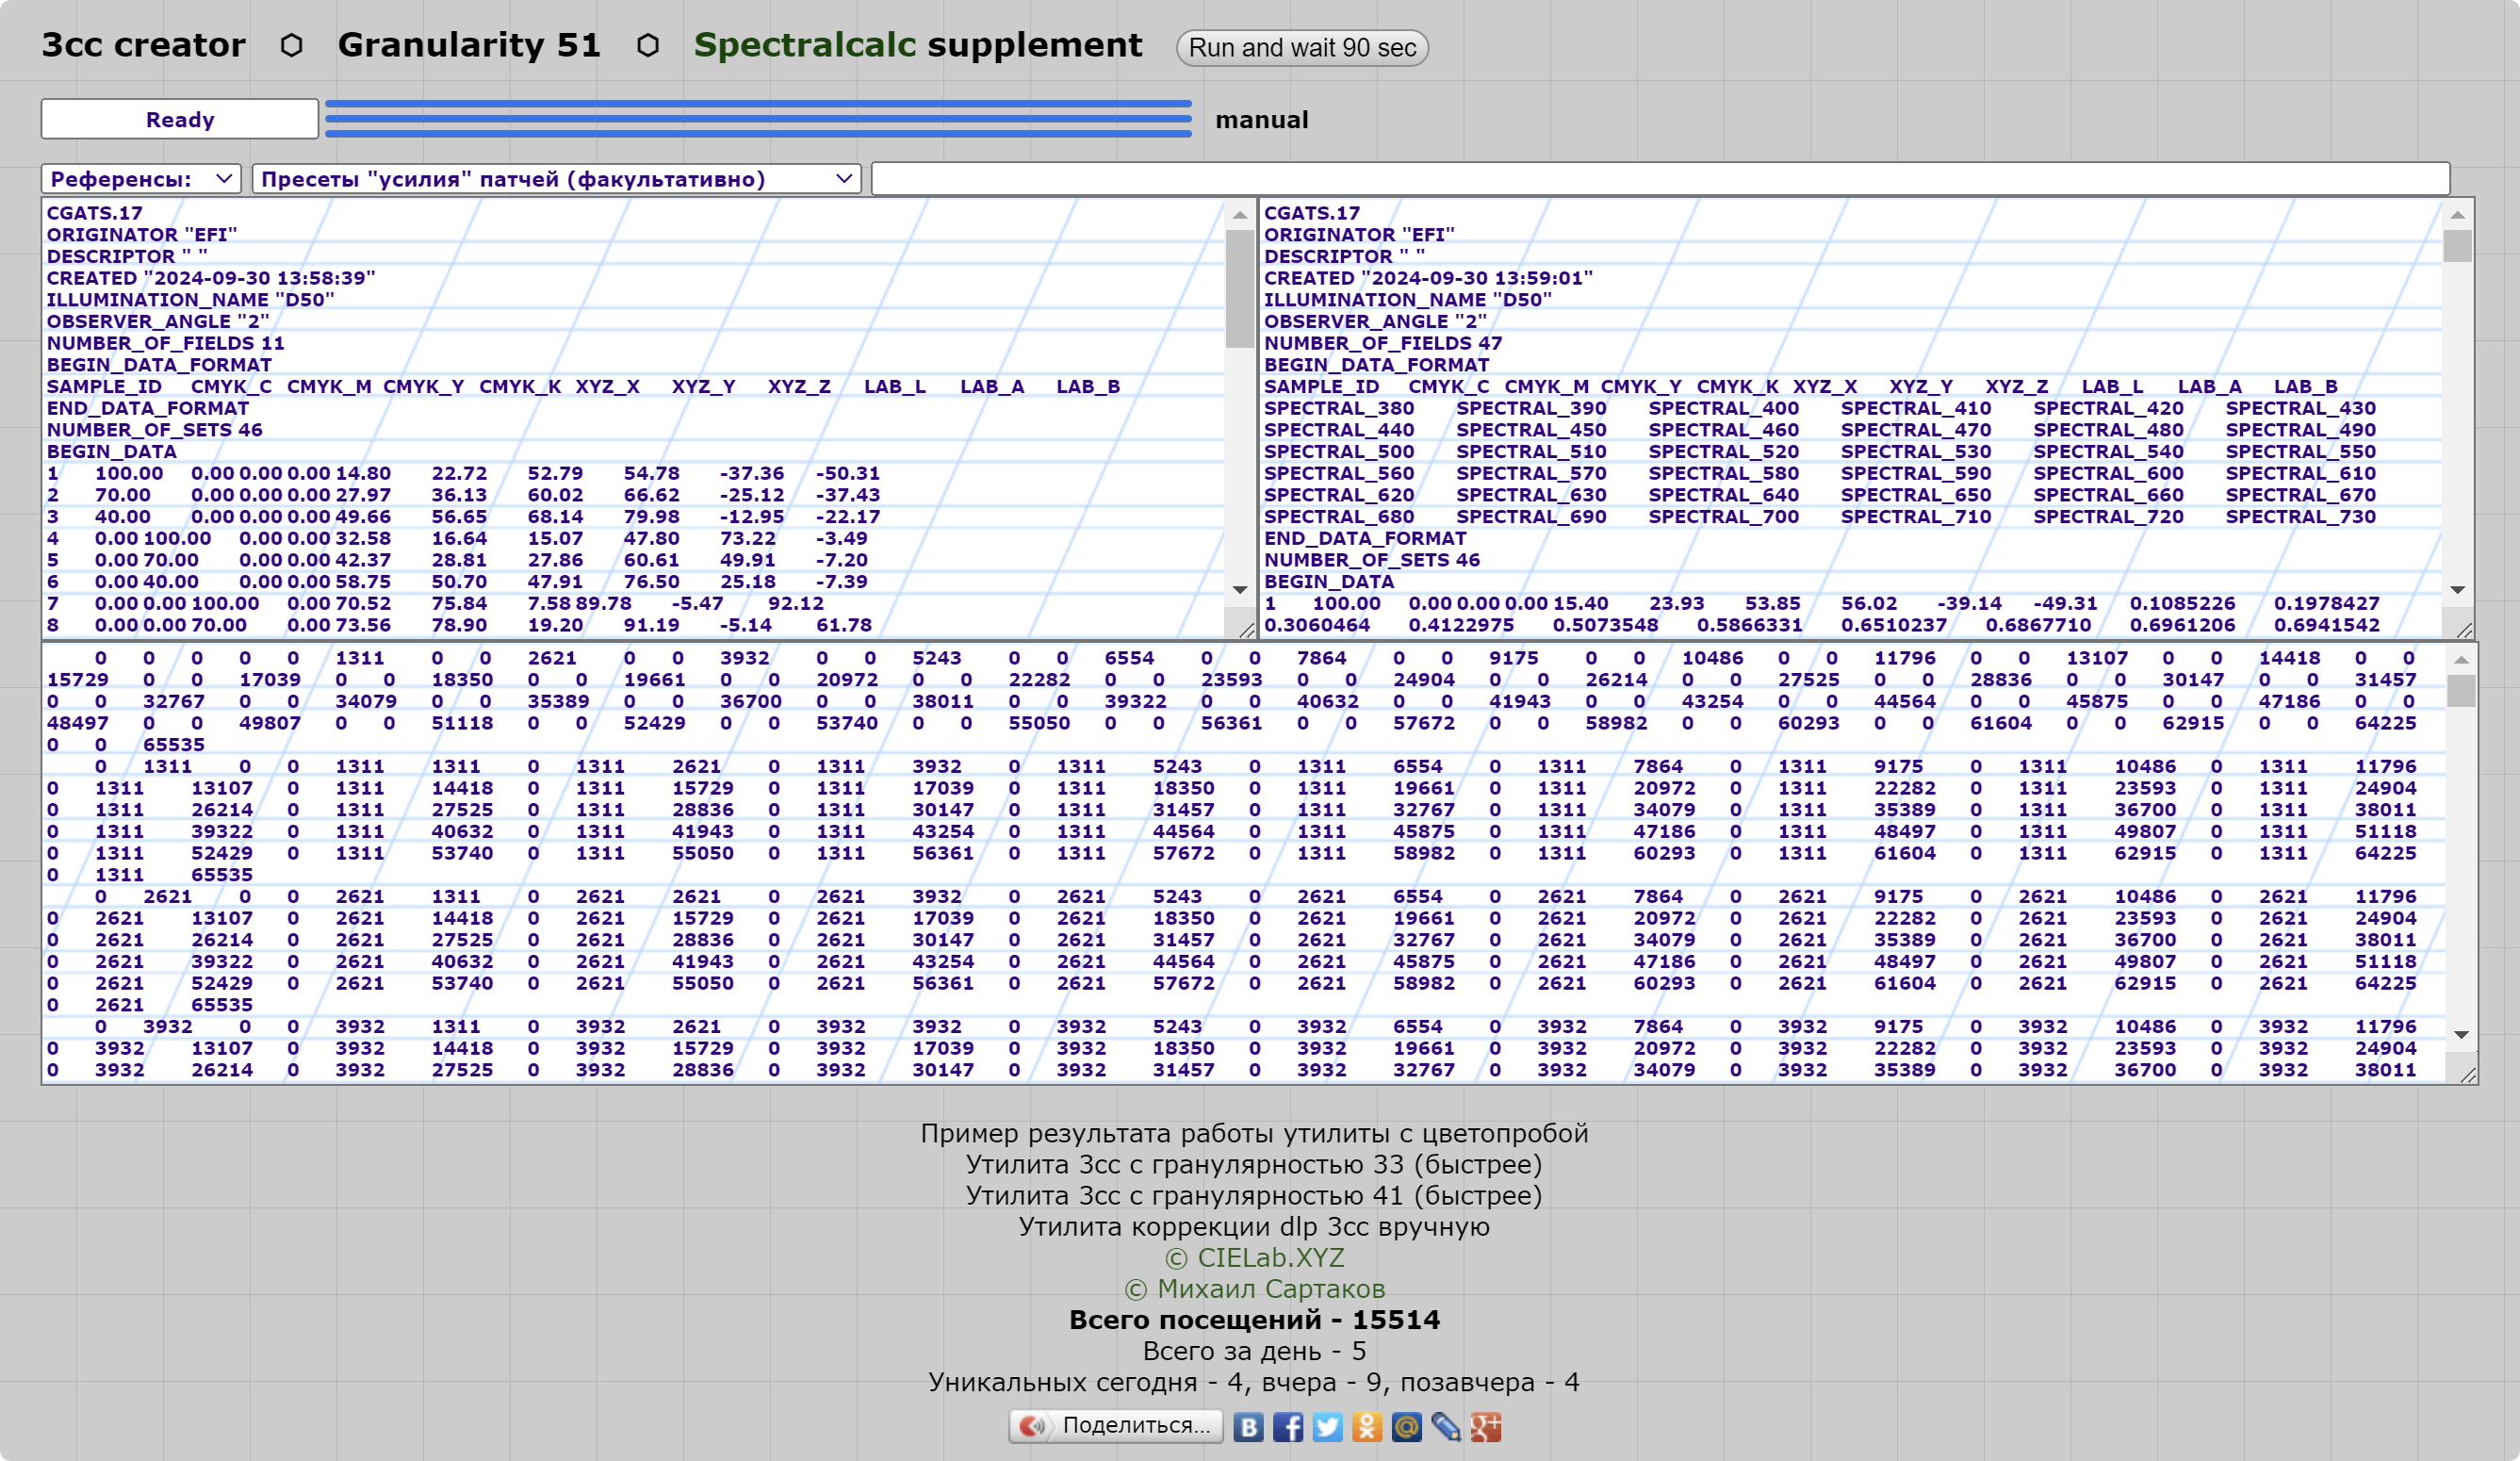2520x1461 pixels.
Task: Open Утилита коррекции dlp 3cc вручную link
Action: tap(1254, 1227)
